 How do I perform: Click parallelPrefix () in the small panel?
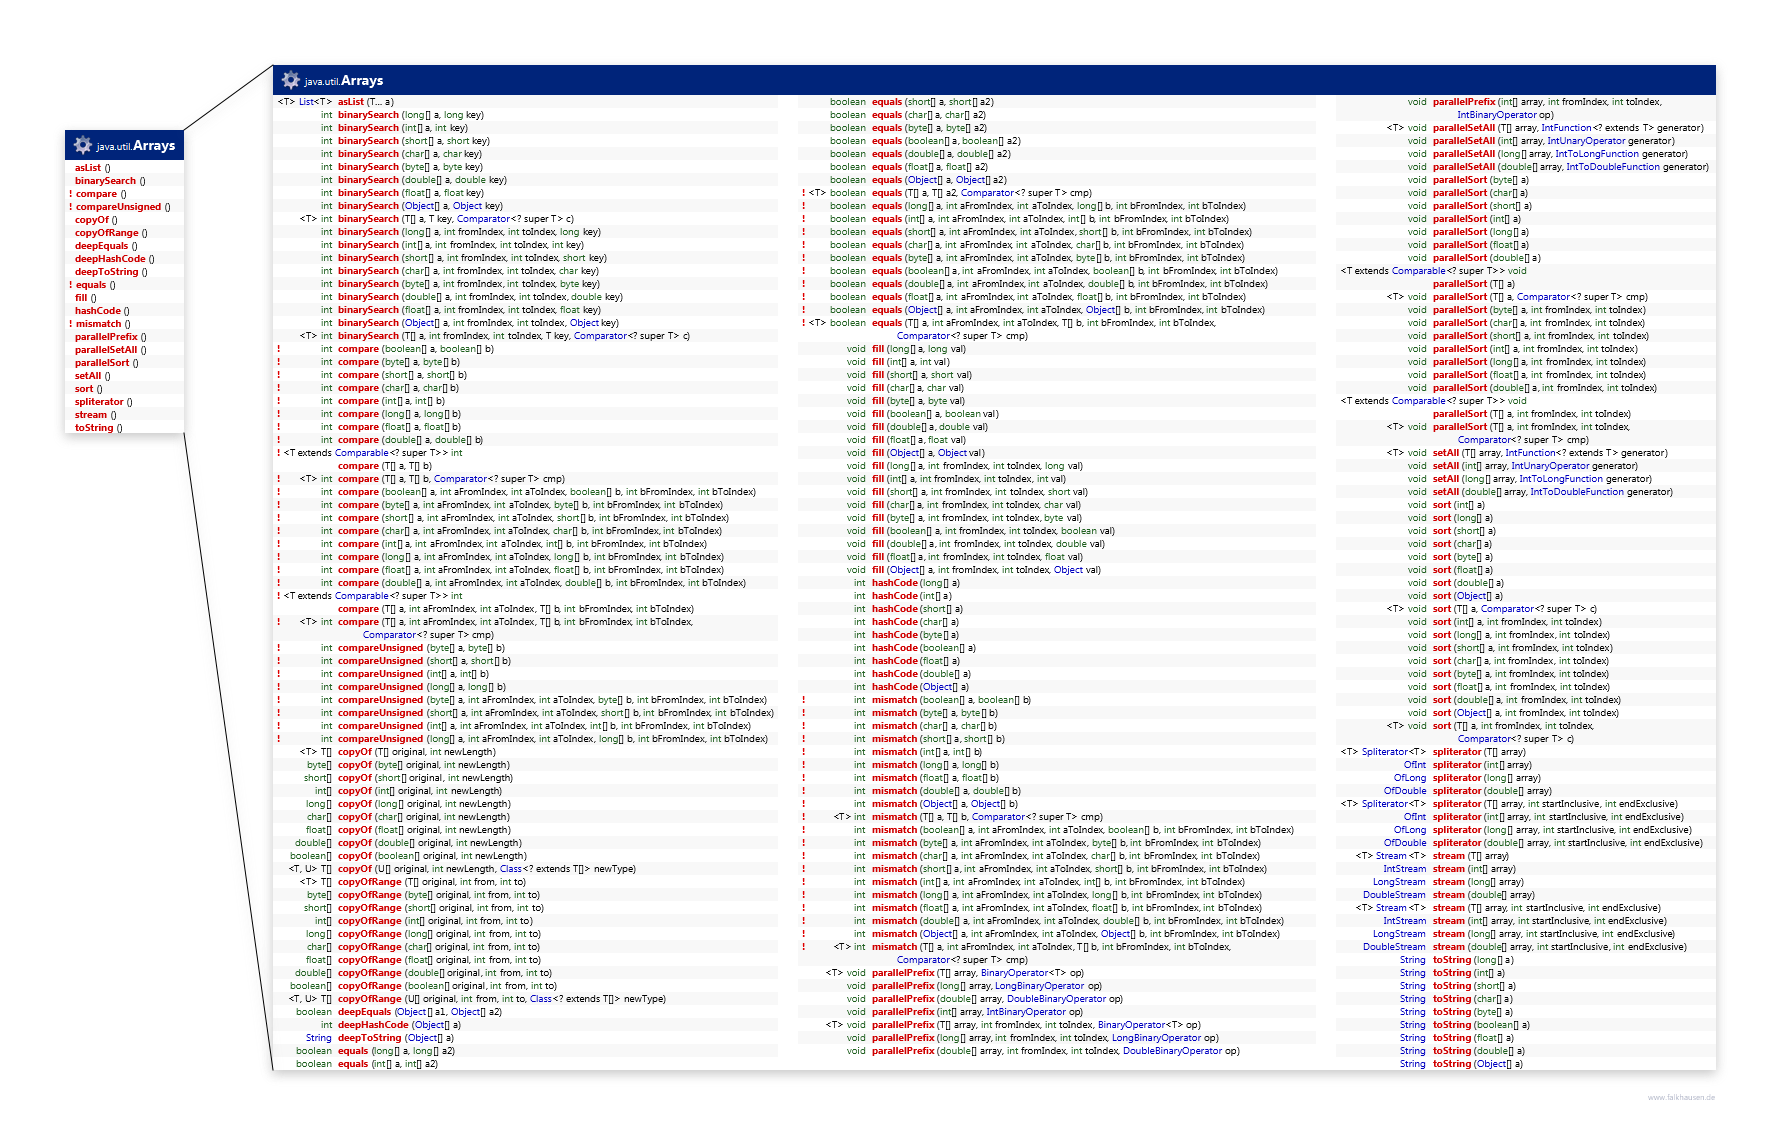(111, 337)
